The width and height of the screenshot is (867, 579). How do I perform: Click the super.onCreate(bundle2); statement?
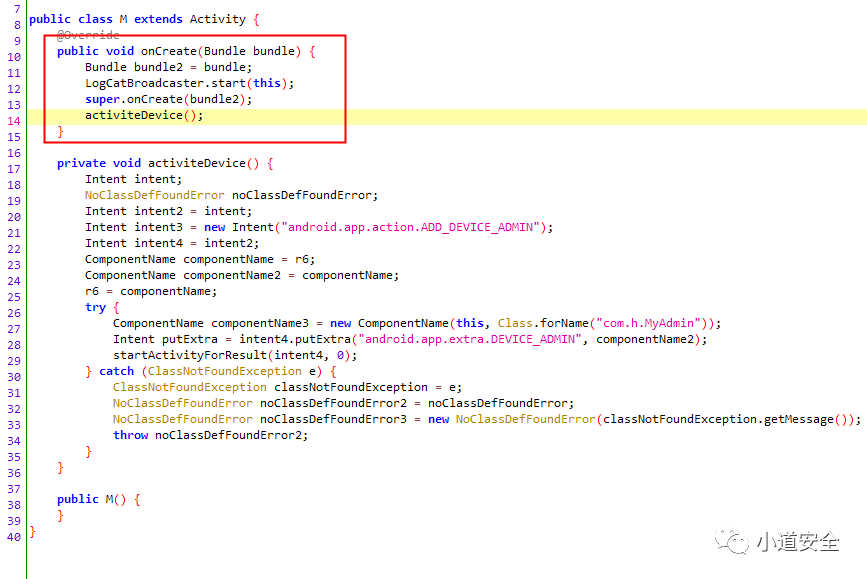tap(169, 99)
